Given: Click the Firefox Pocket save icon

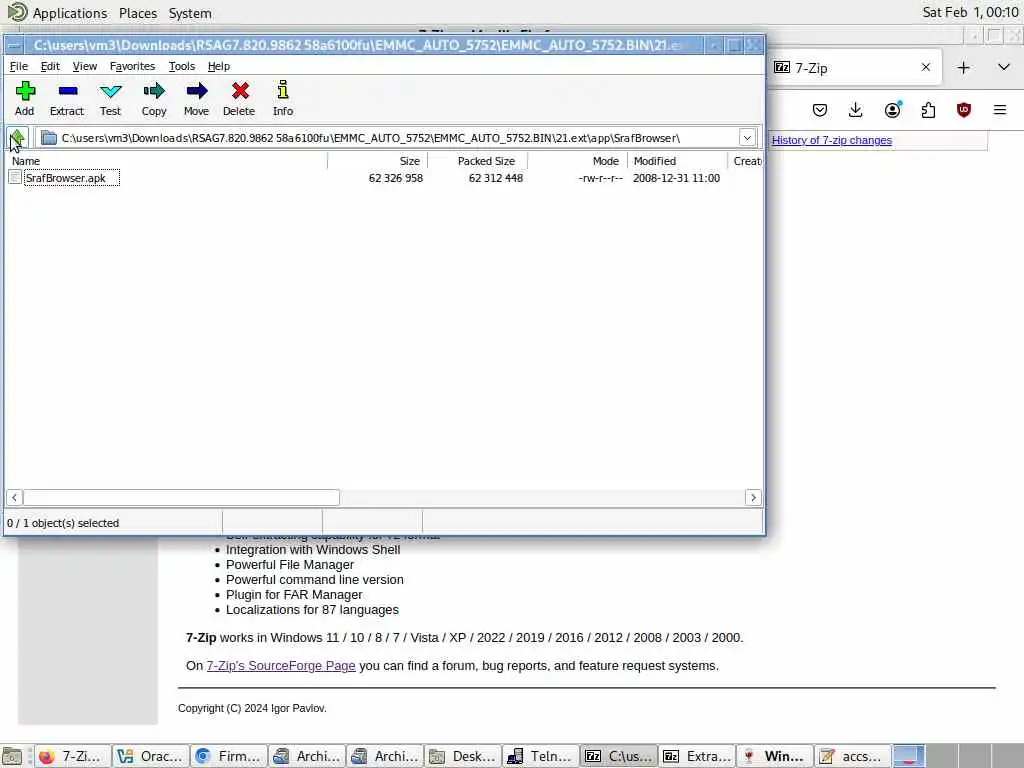Looking at the screenshot, I should [820, 110].
